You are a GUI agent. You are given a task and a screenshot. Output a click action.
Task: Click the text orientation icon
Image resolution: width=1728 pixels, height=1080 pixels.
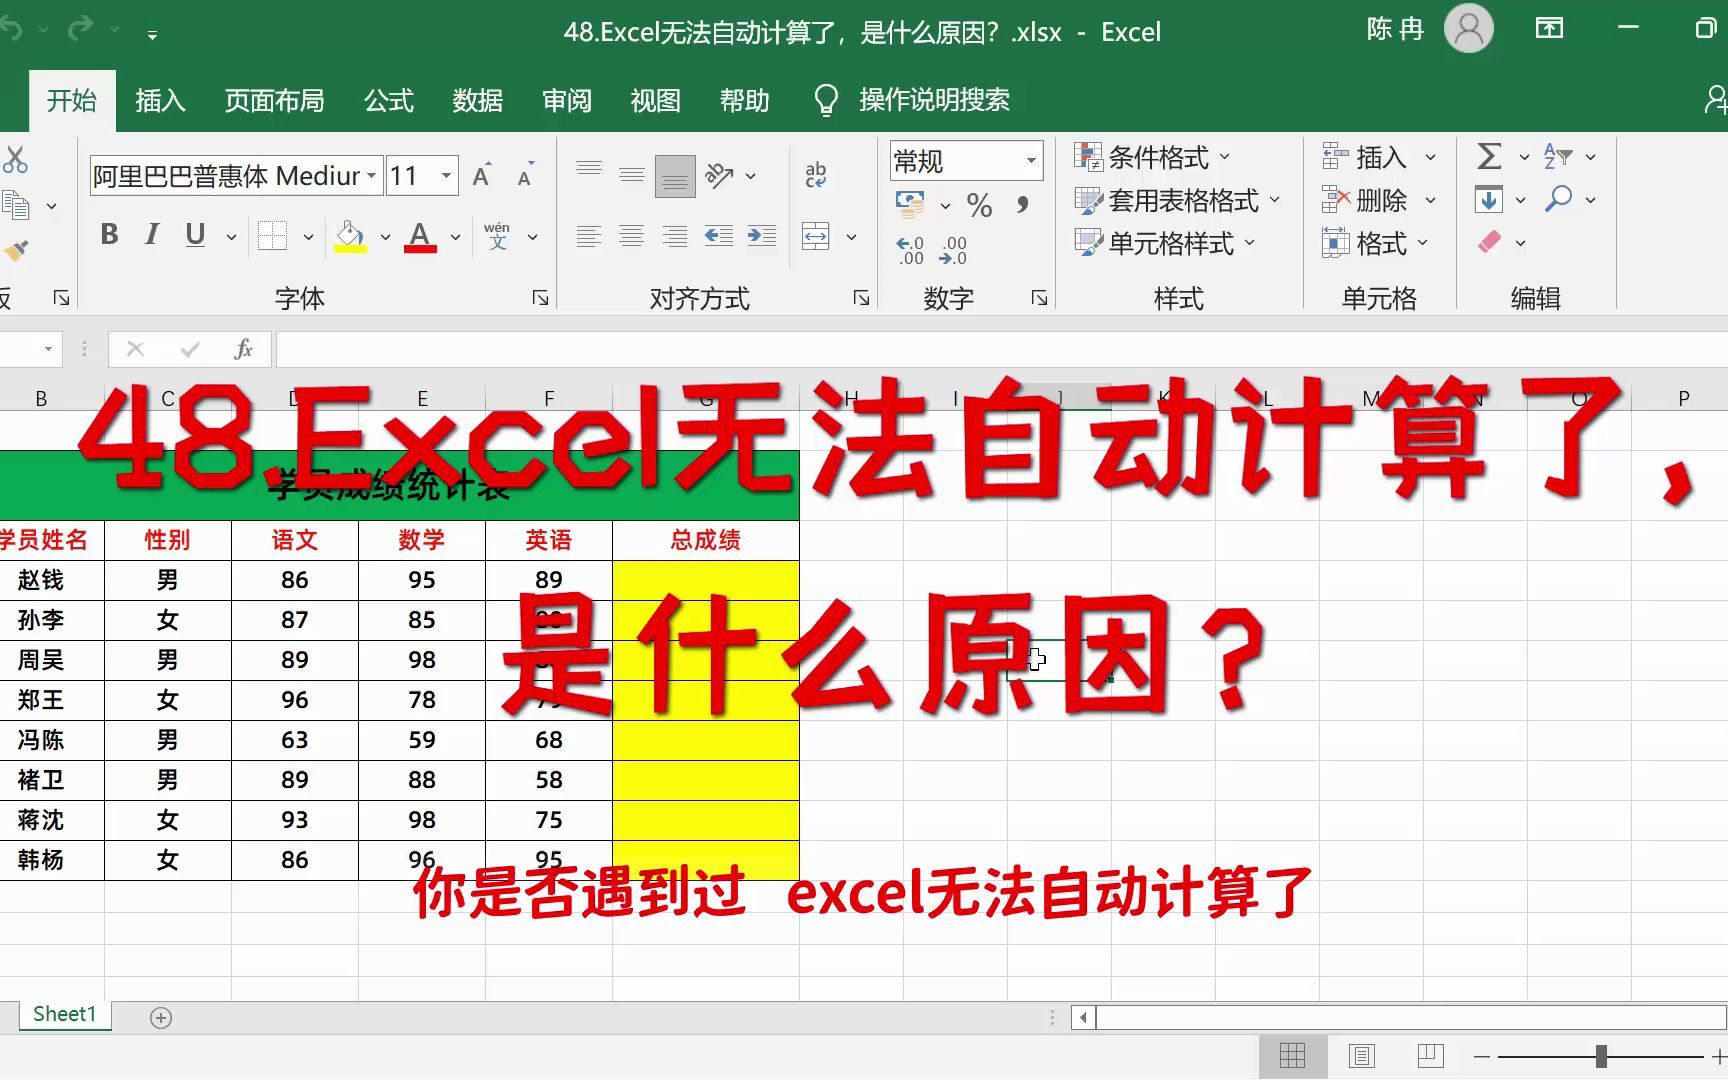point(719,176)
